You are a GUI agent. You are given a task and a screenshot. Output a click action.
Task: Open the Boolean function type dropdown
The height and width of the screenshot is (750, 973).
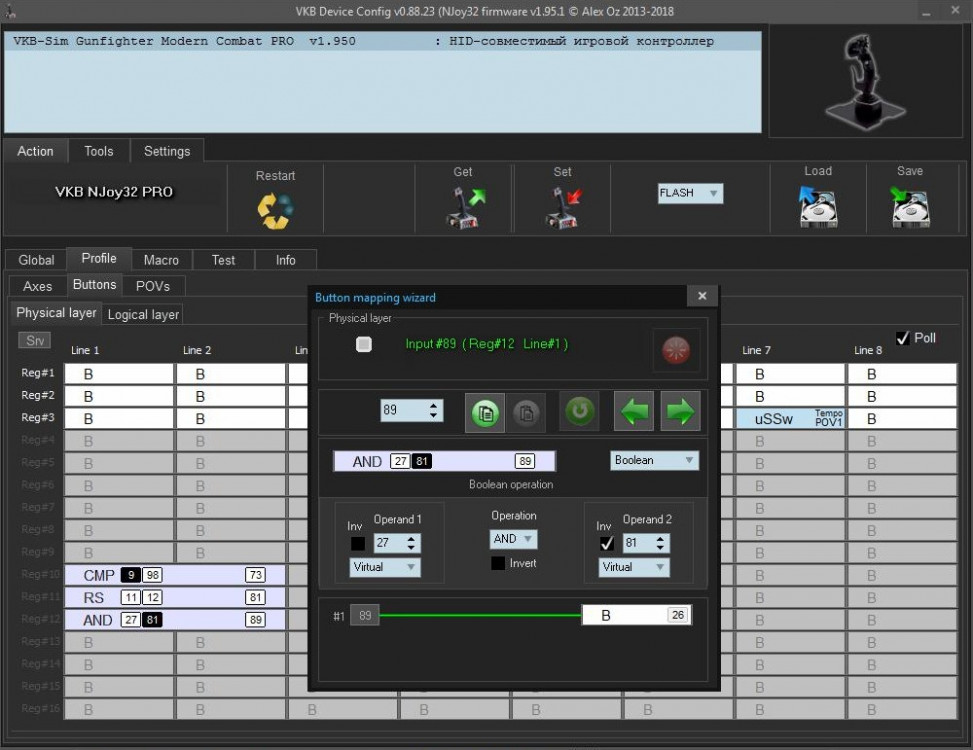(654, 461)
